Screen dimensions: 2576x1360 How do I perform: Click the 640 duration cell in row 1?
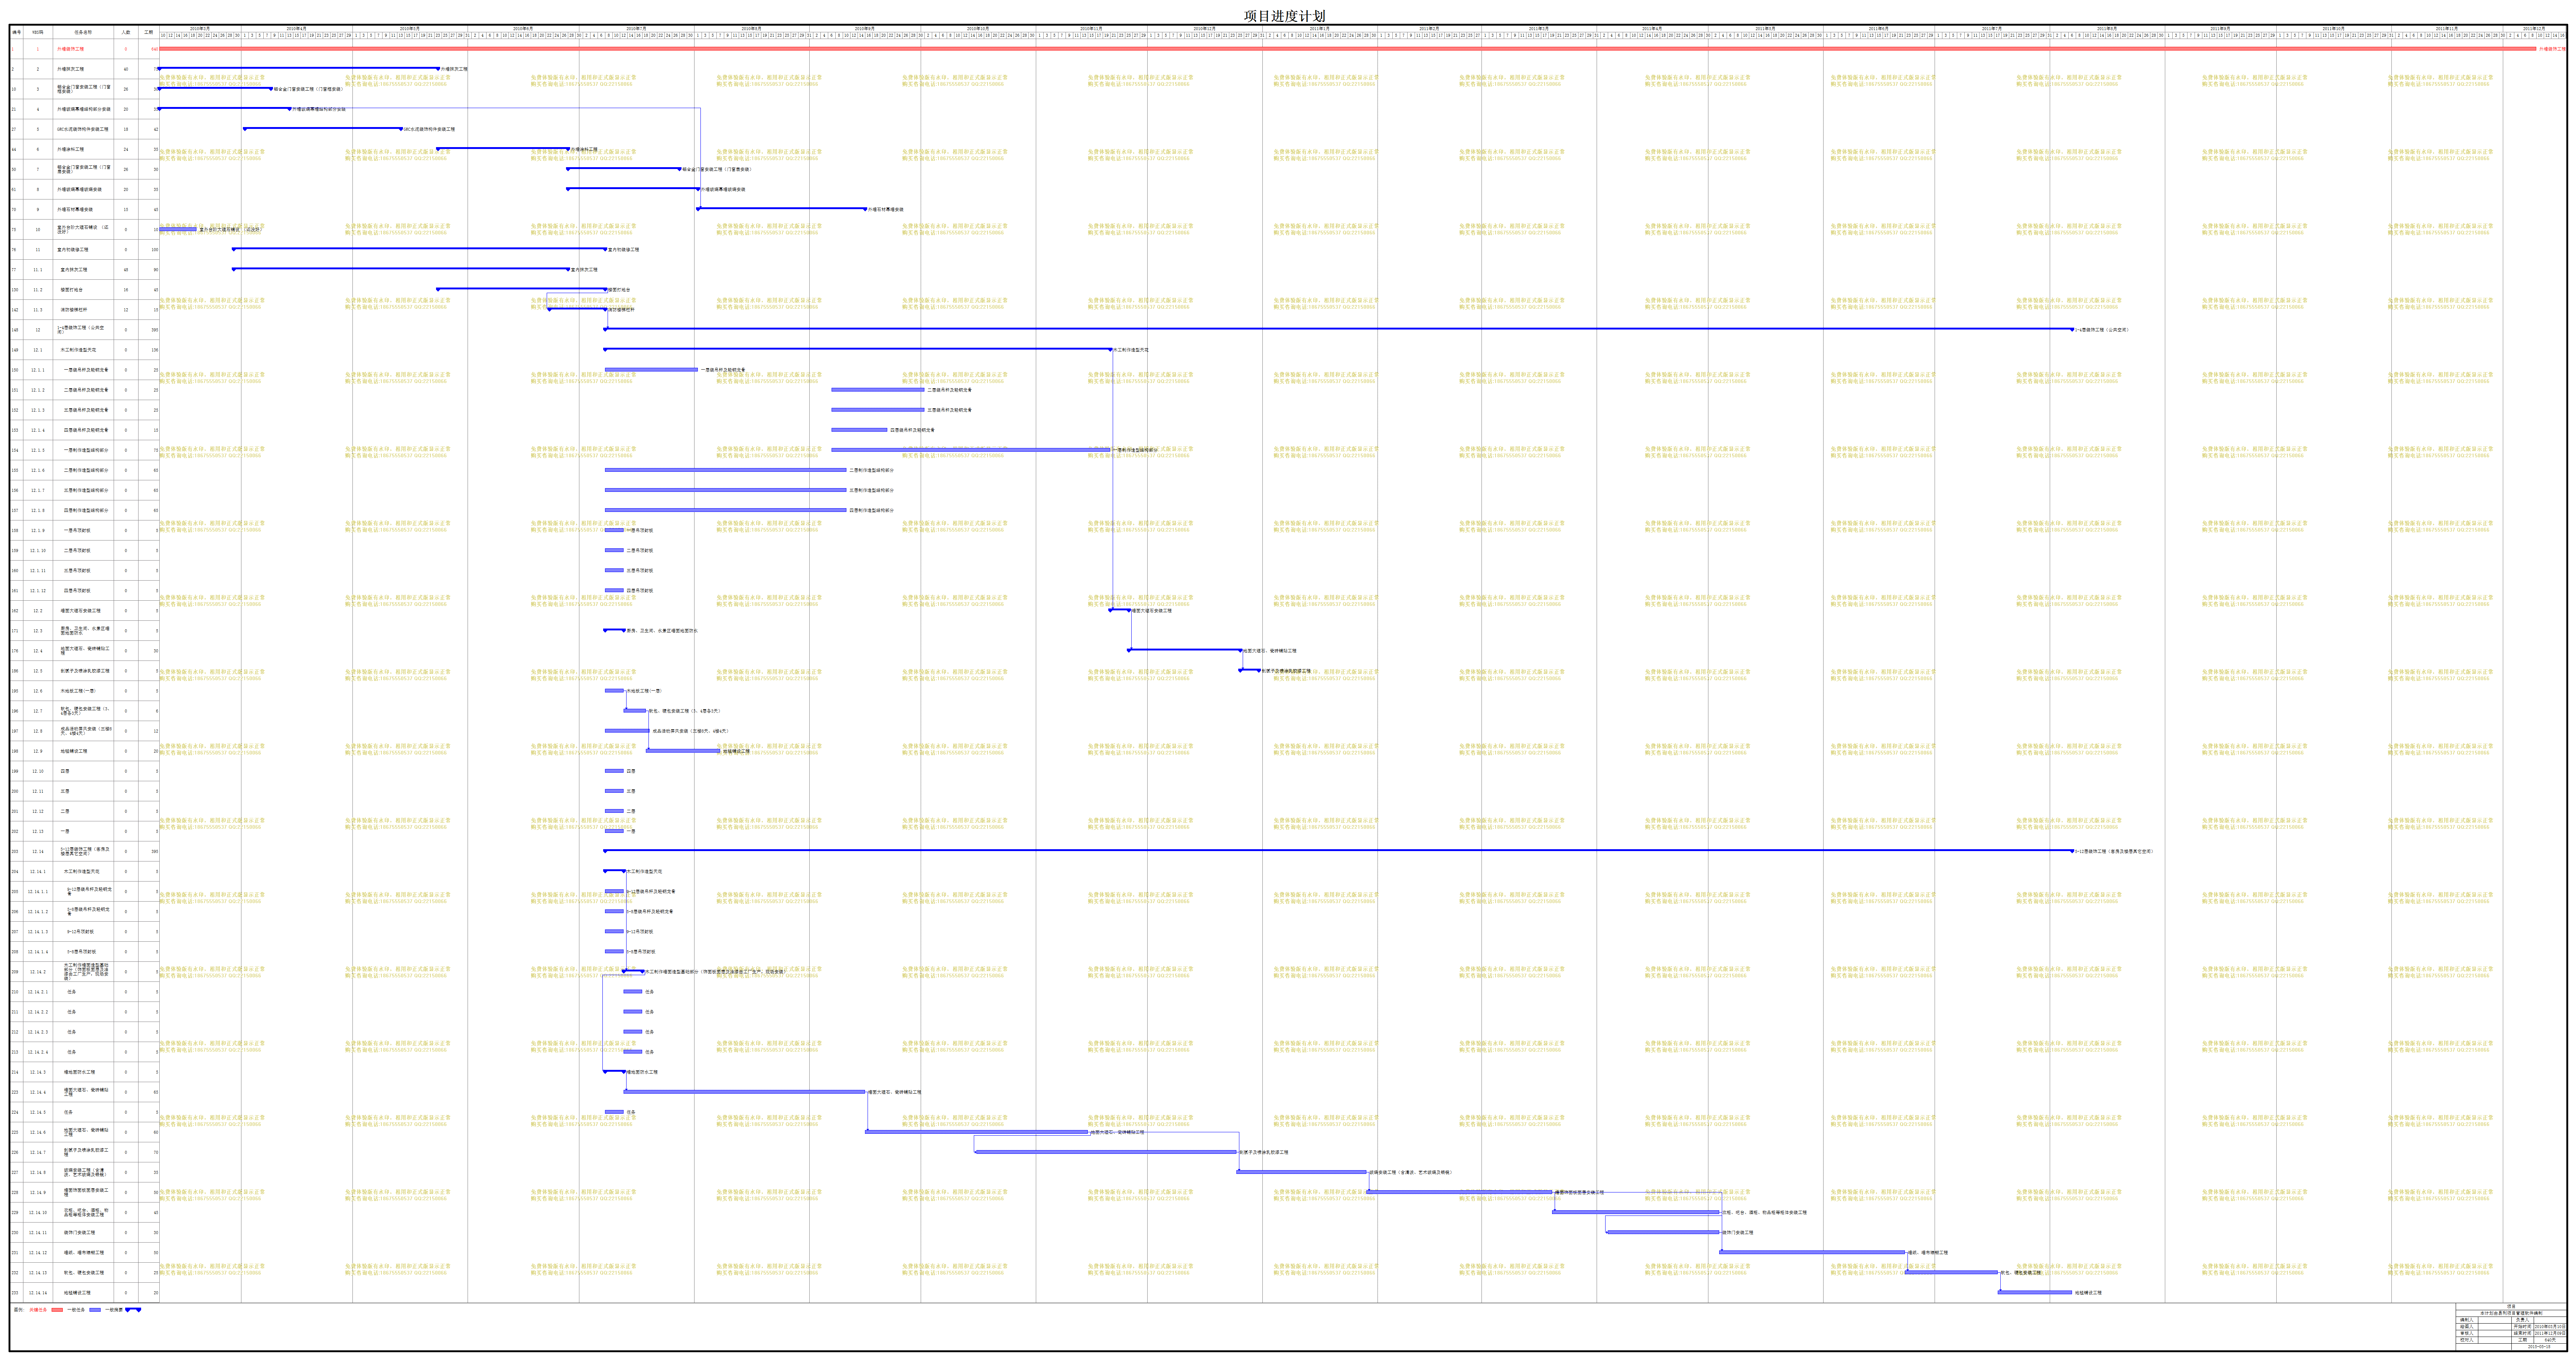click(x=149, y=49)
